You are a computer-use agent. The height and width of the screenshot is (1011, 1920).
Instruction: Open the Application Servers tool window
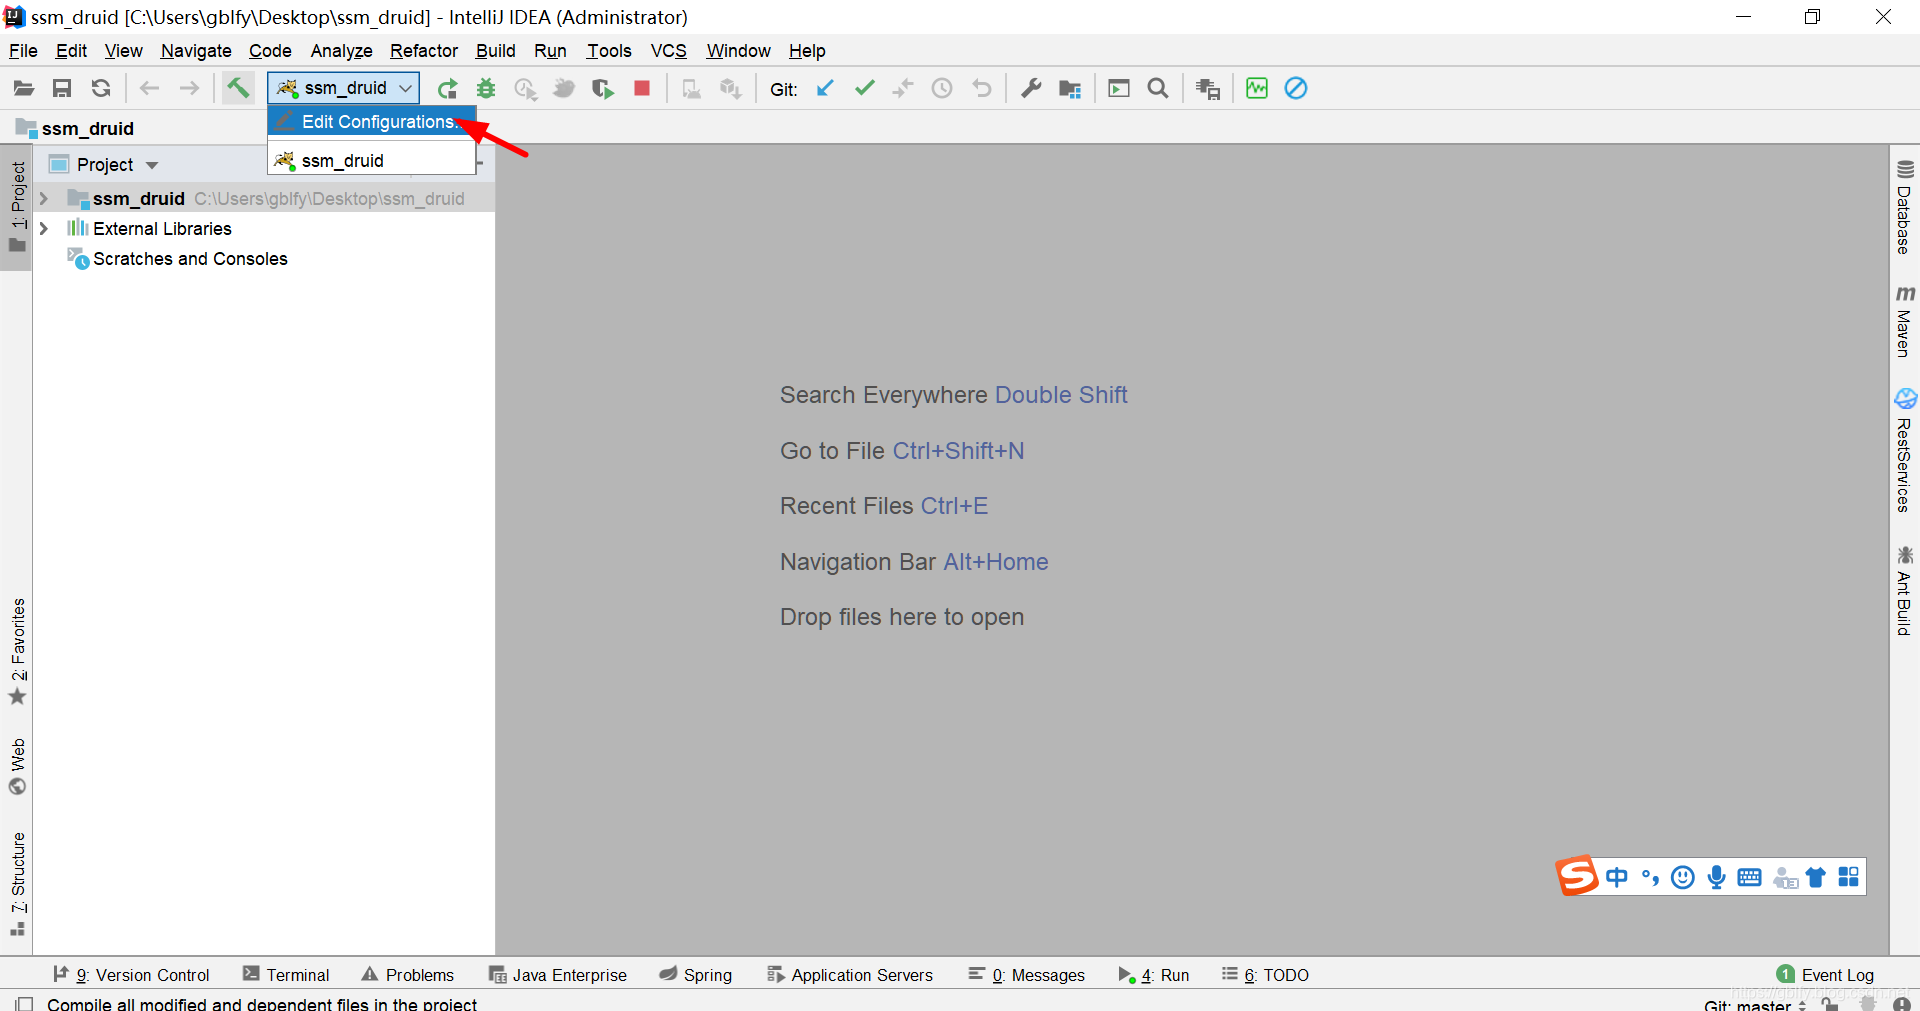point(850,975)
